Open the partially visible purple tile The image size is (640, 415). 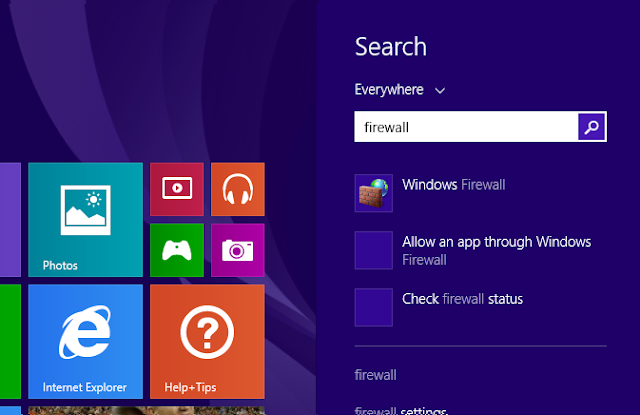[10, 220]
